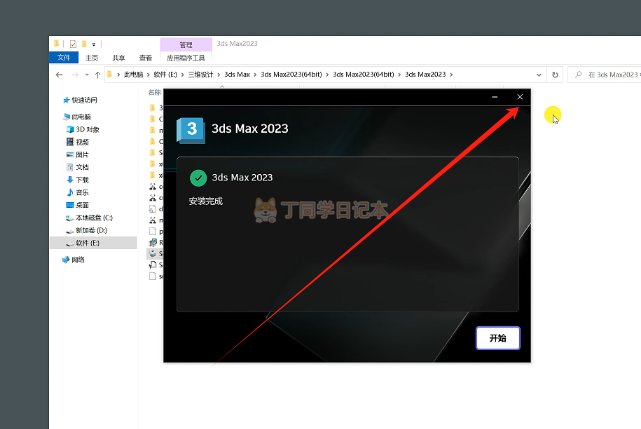Image resolution: width=641 pixels, height=429 pixels.
Task: Click the folder icon in address bar
Action: click(110, 74)
